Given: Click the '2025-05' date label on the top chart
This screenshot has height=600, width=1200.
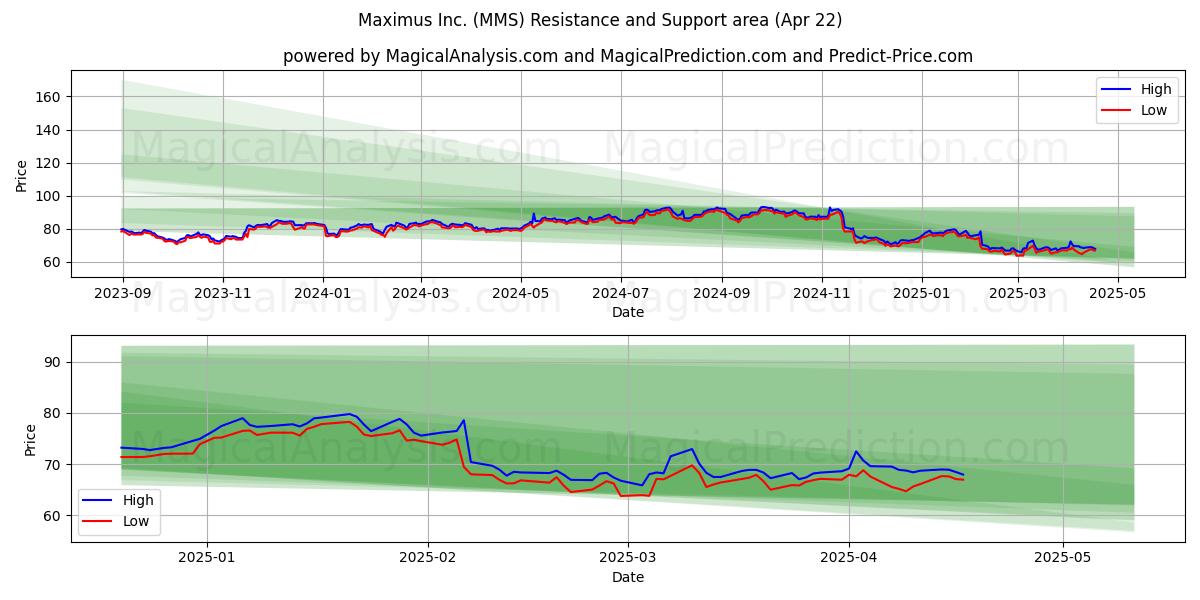Looking at the screenshot, I should [1117, 294].
